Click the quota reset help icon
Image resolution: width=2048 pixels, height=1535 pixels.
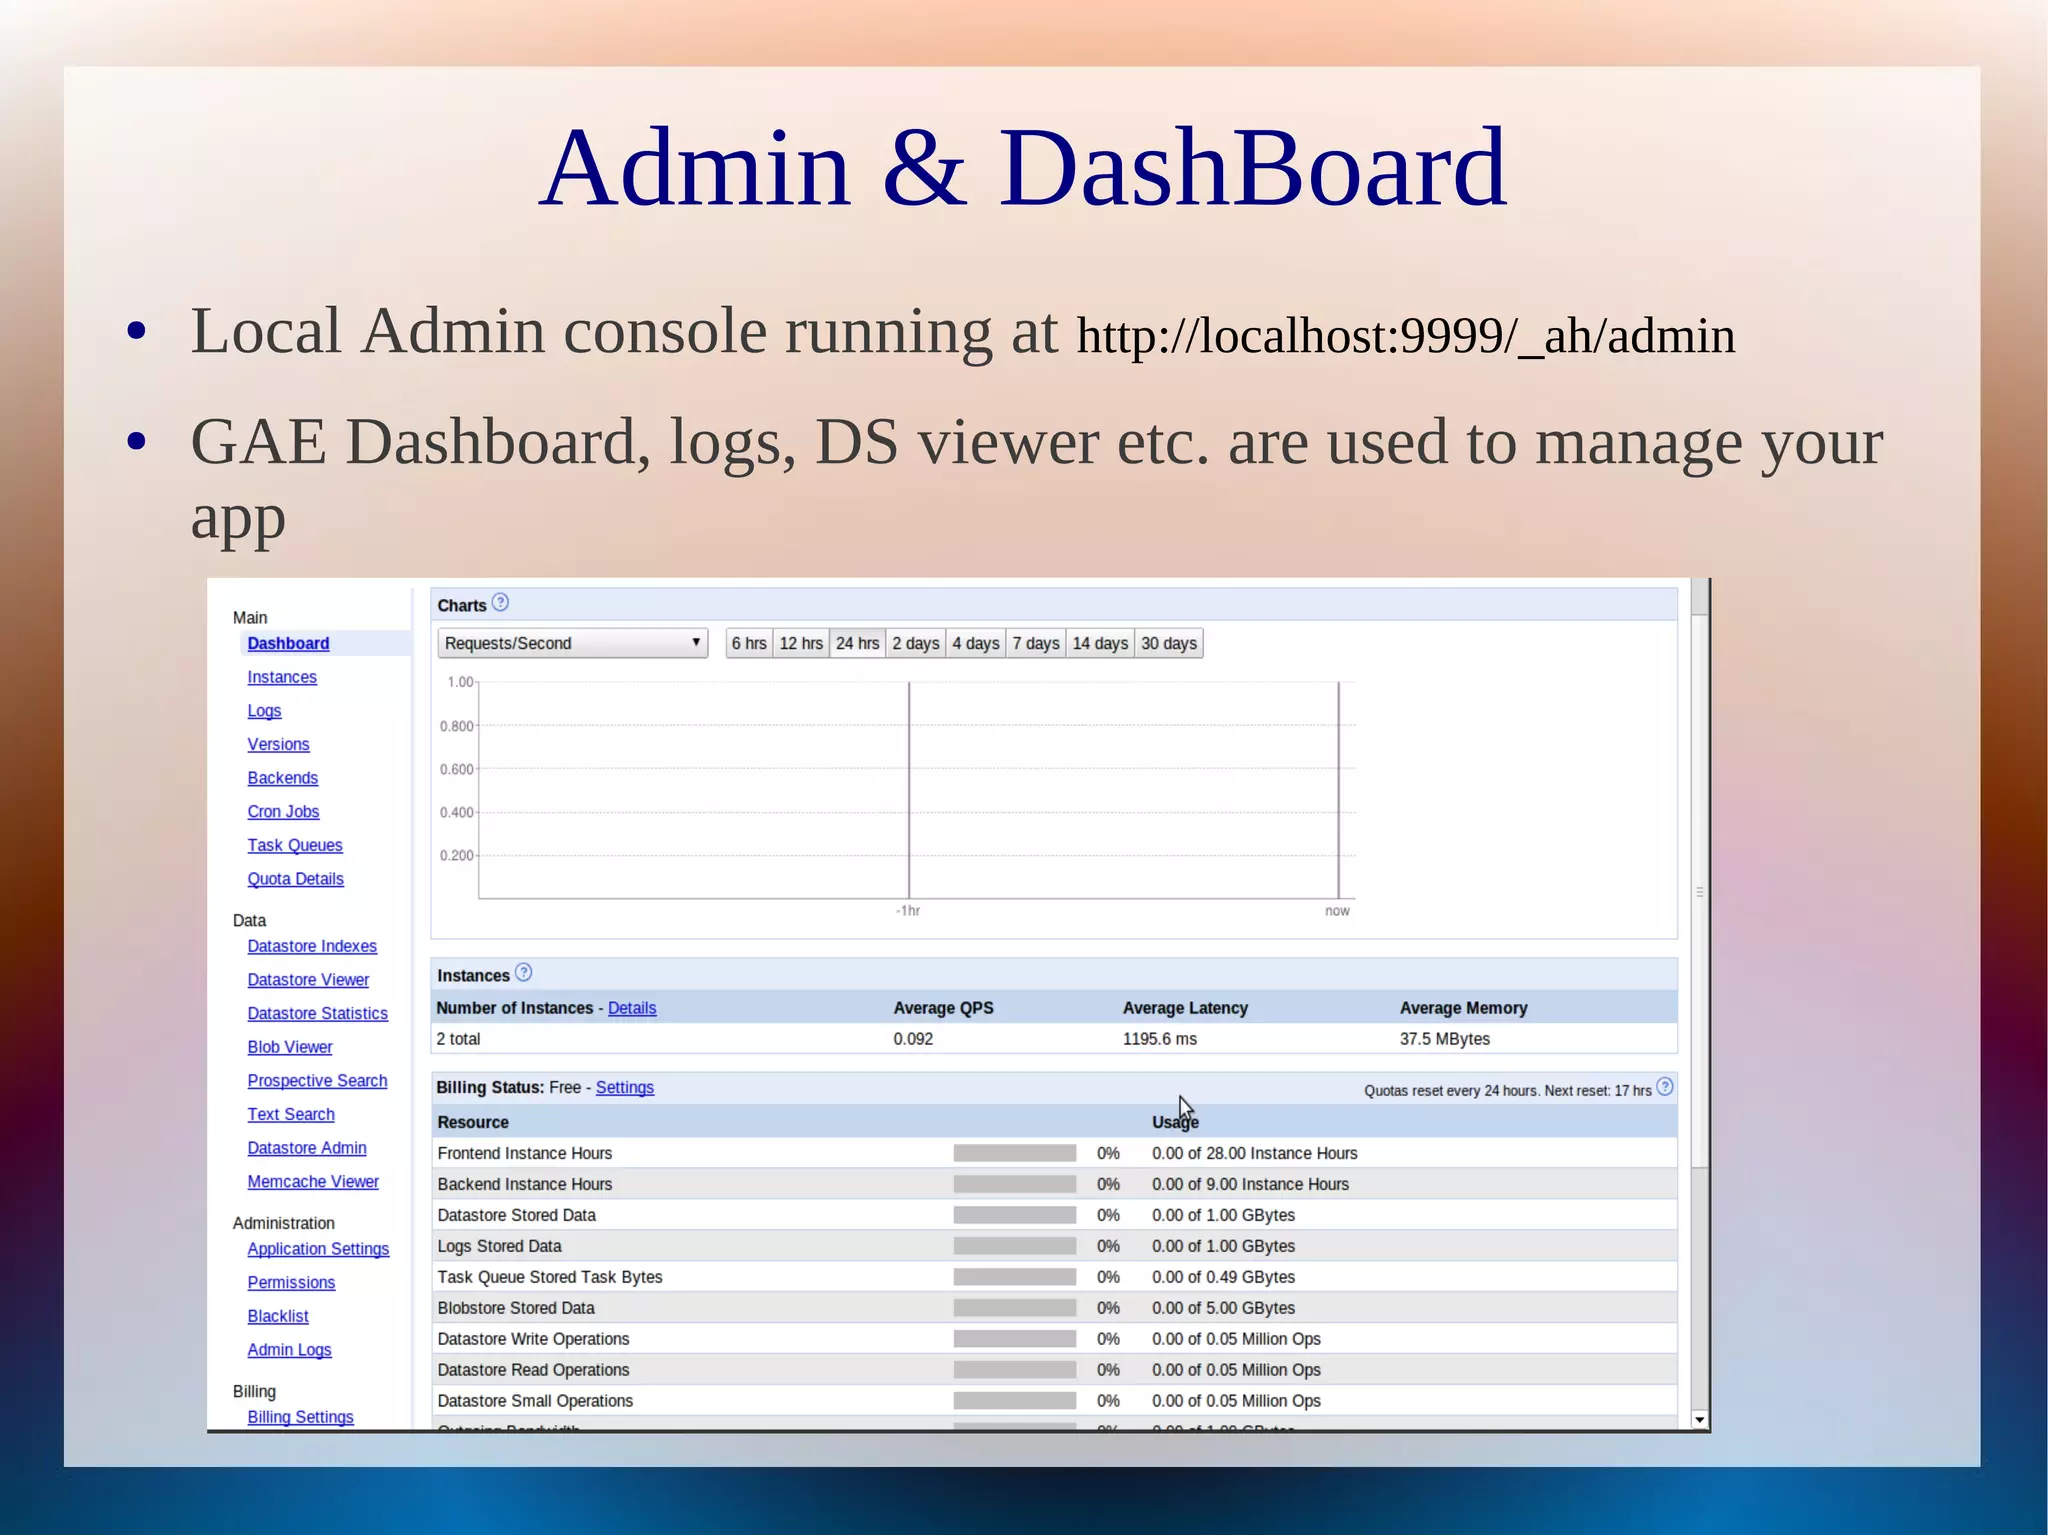pyautogui.click(x=1665, y=1087)
